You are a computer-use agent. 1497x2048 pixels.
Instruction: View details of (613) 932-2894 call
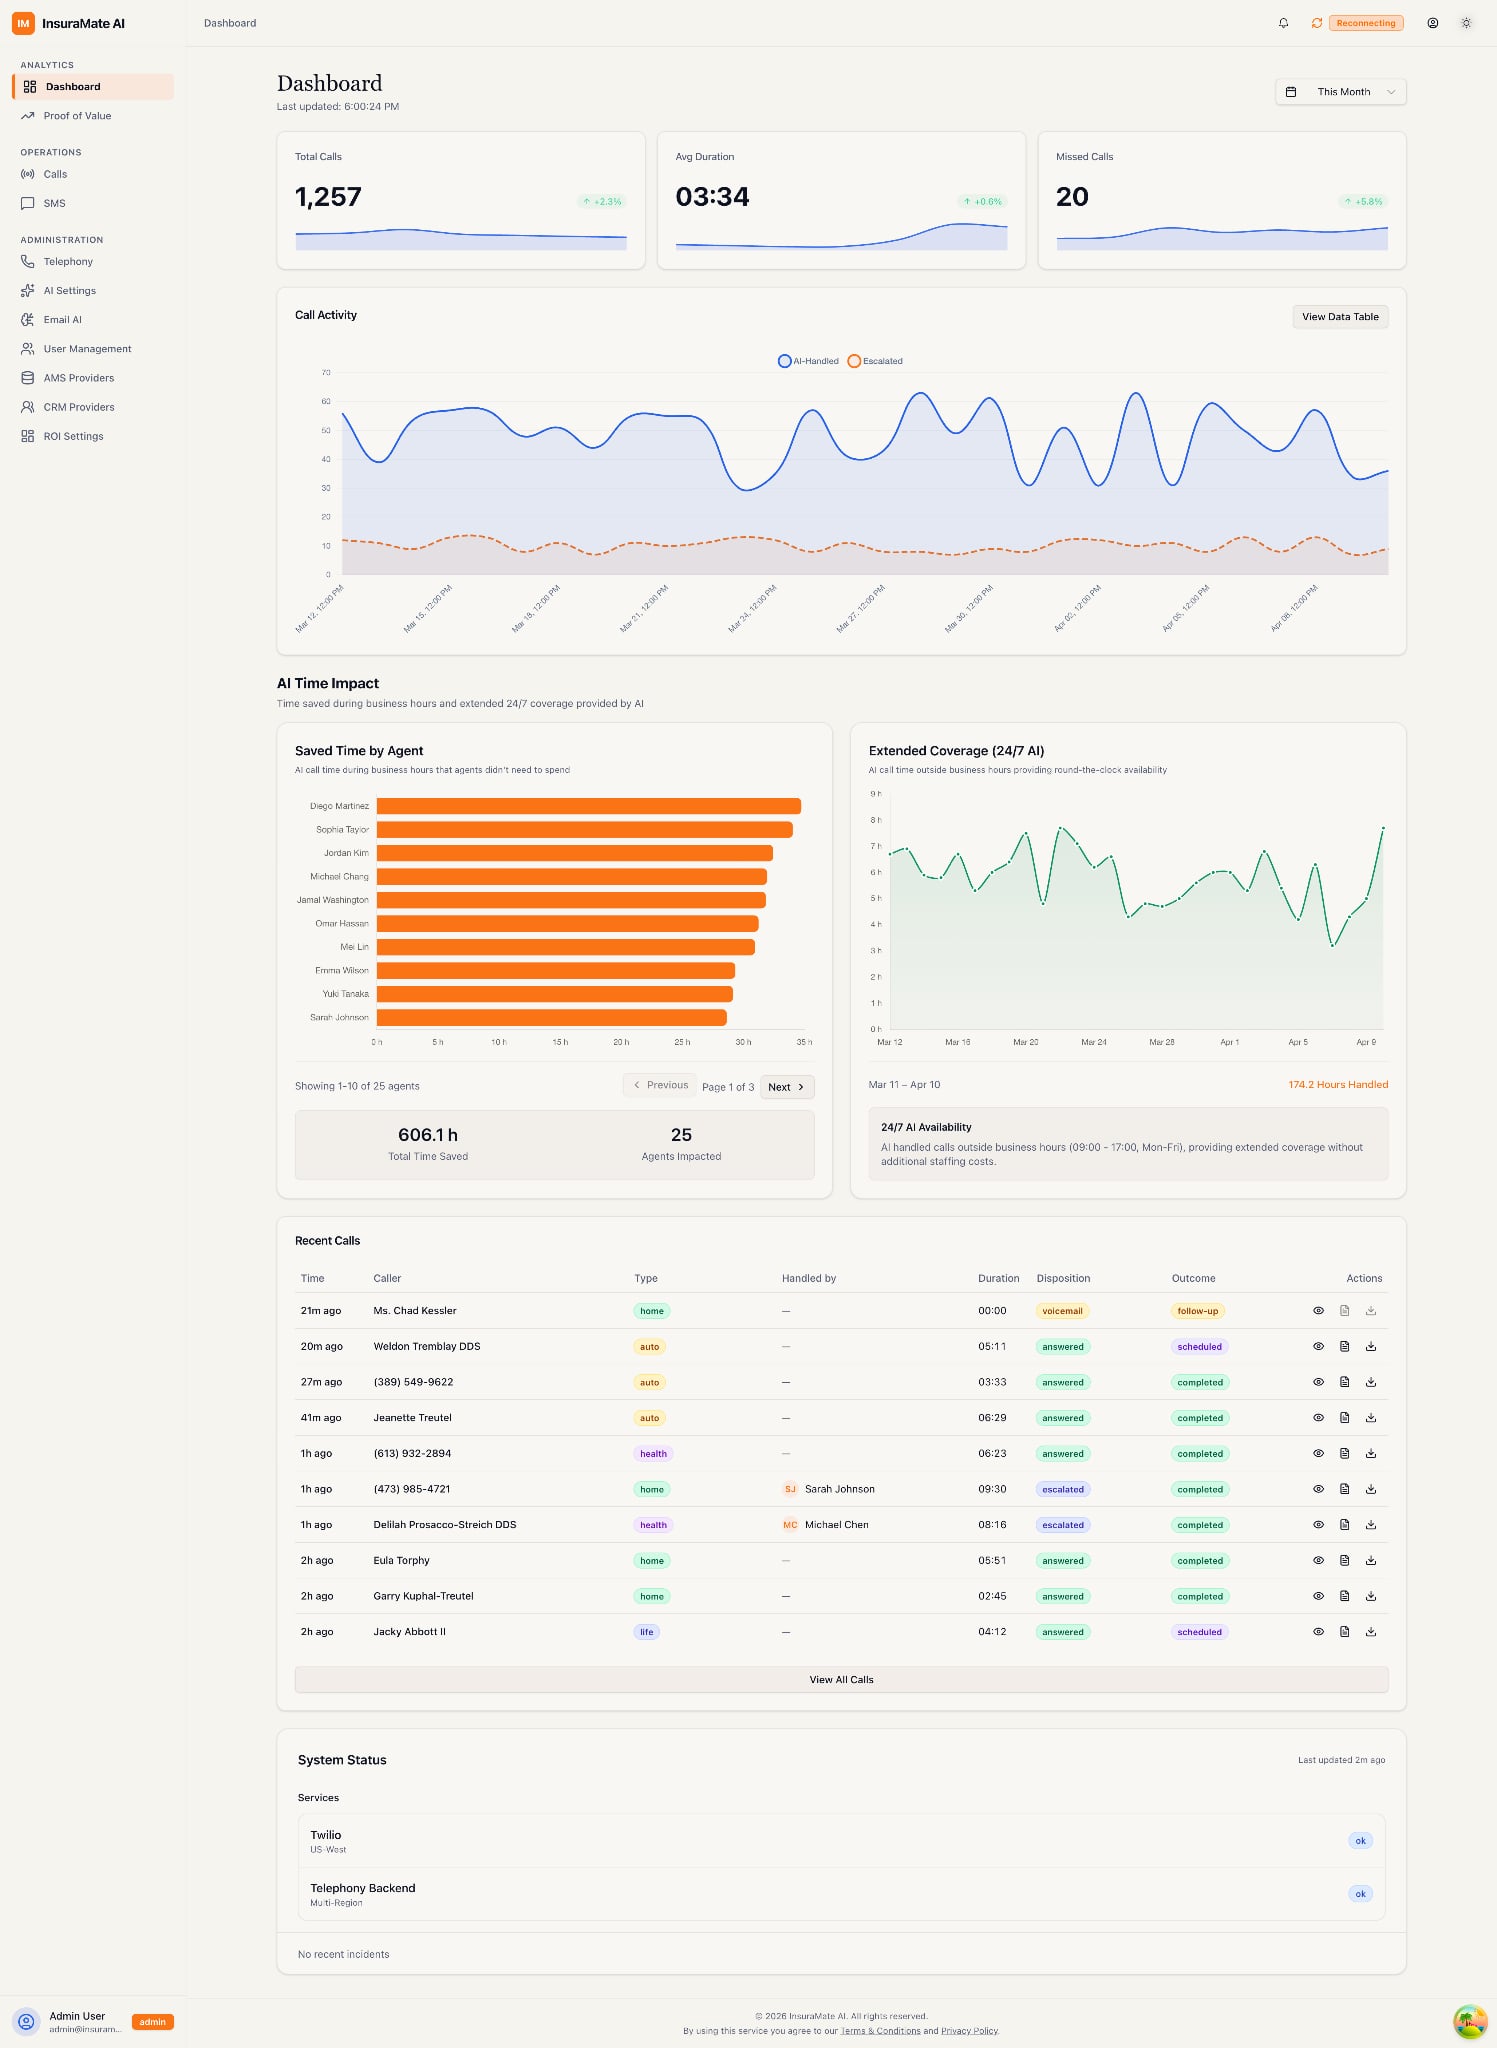pyautogui.click(x=1318, y=1454)
